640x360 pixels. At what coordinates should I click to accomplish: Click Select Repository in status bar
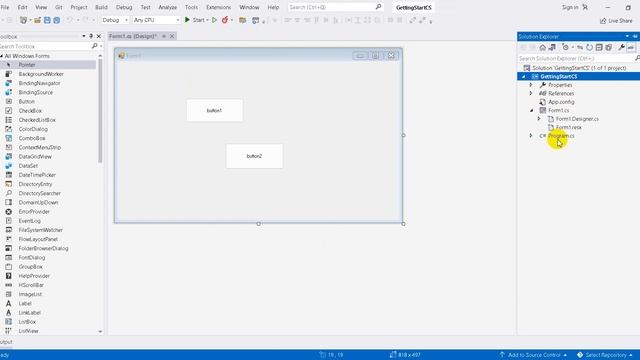605,355
